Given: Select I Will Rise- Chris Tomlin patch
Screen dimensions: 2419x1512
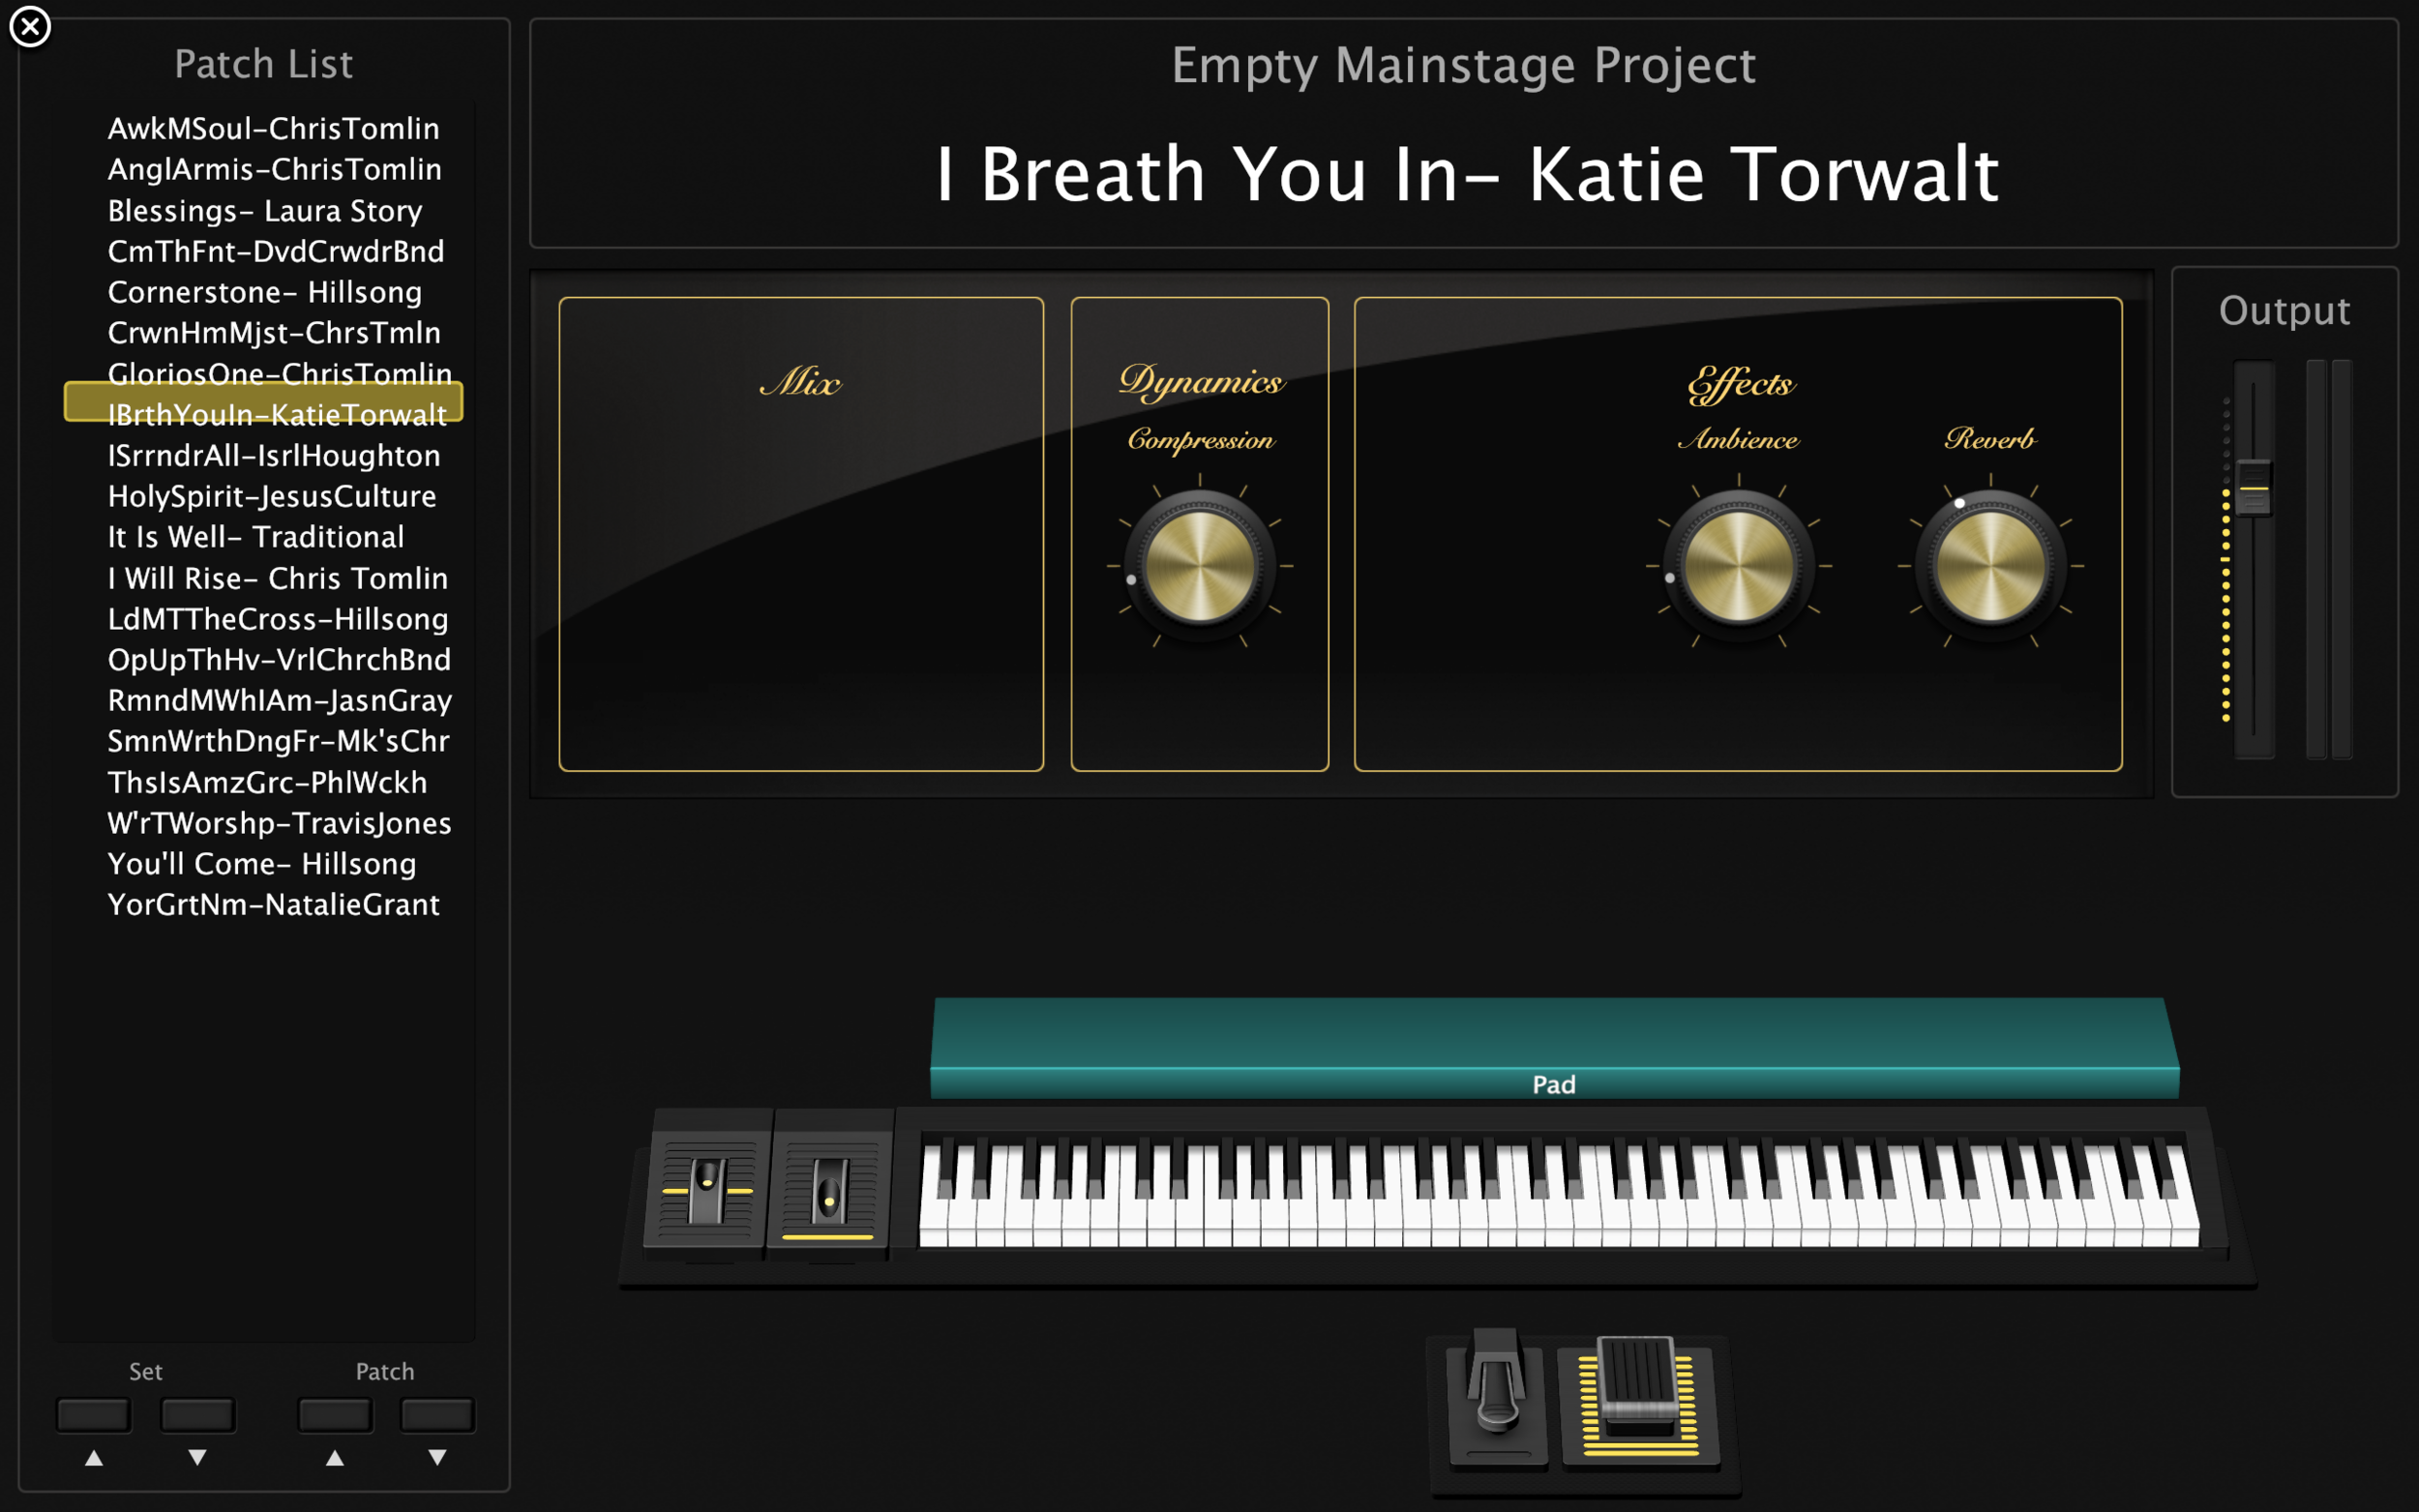Looking at the screenshot, I should click(x=277, y=578).
